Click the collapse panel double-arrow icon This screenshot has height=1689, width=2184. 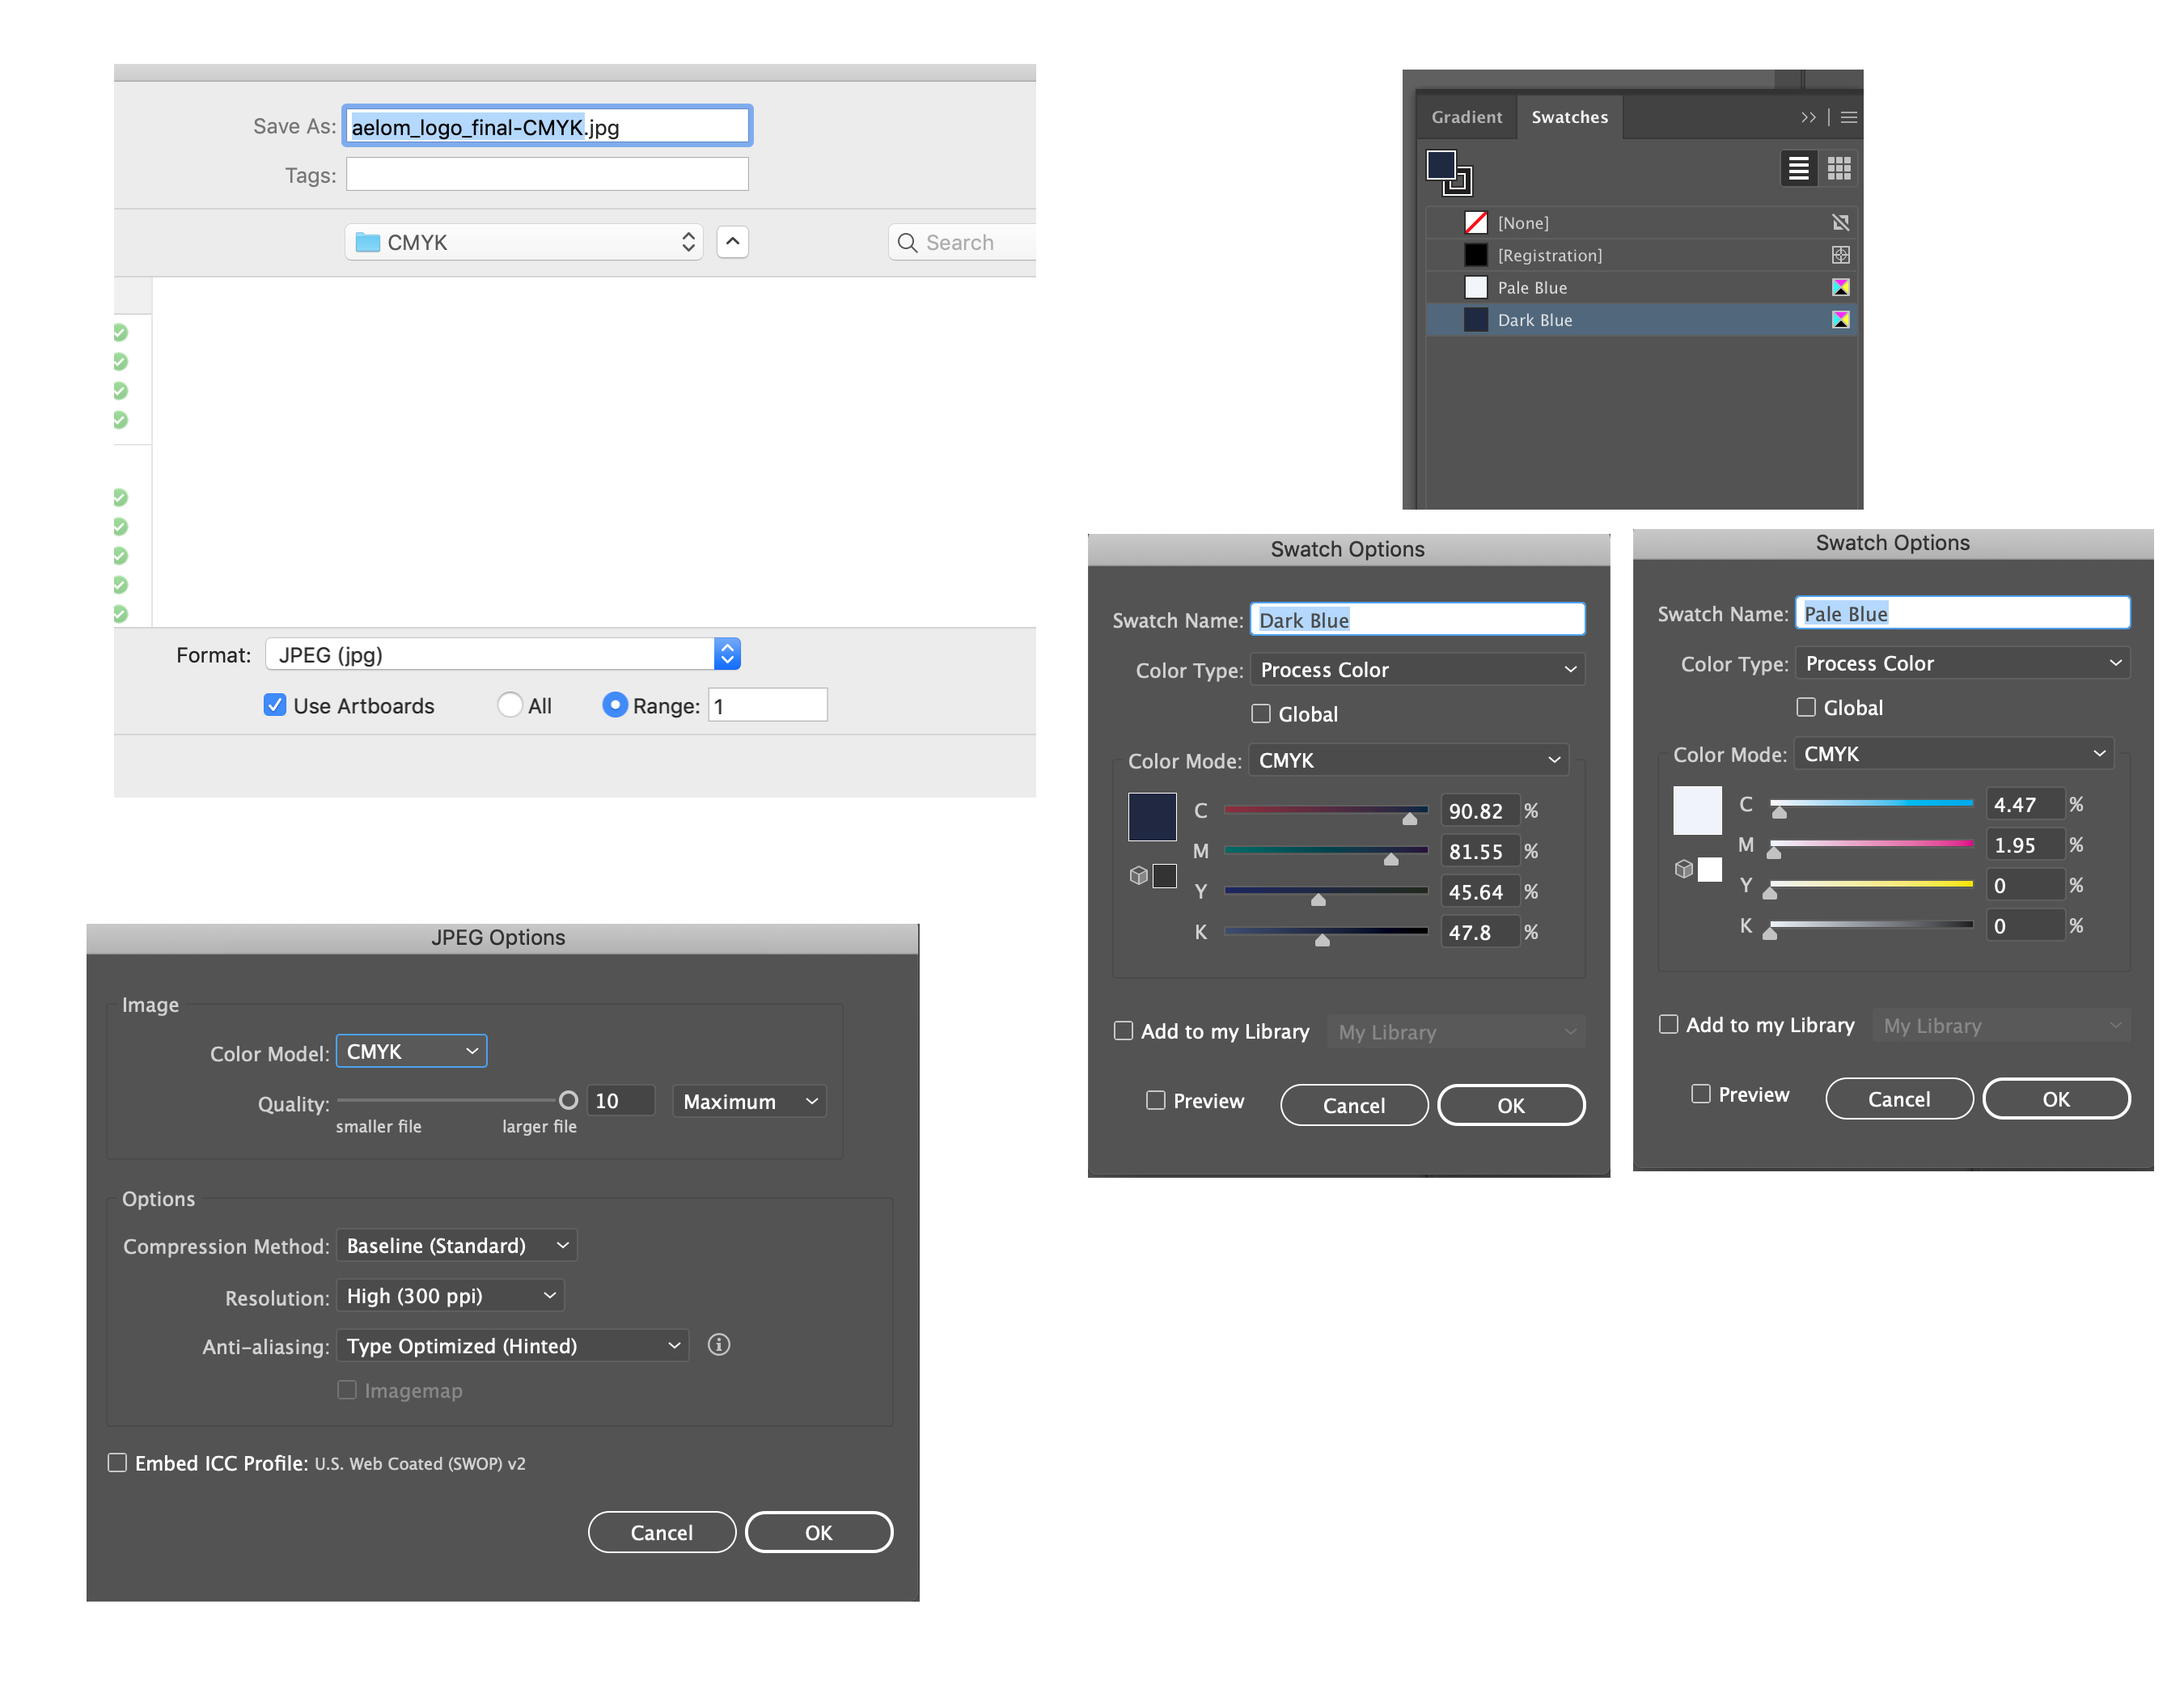pyautogui.click(x=1808, y=117)
